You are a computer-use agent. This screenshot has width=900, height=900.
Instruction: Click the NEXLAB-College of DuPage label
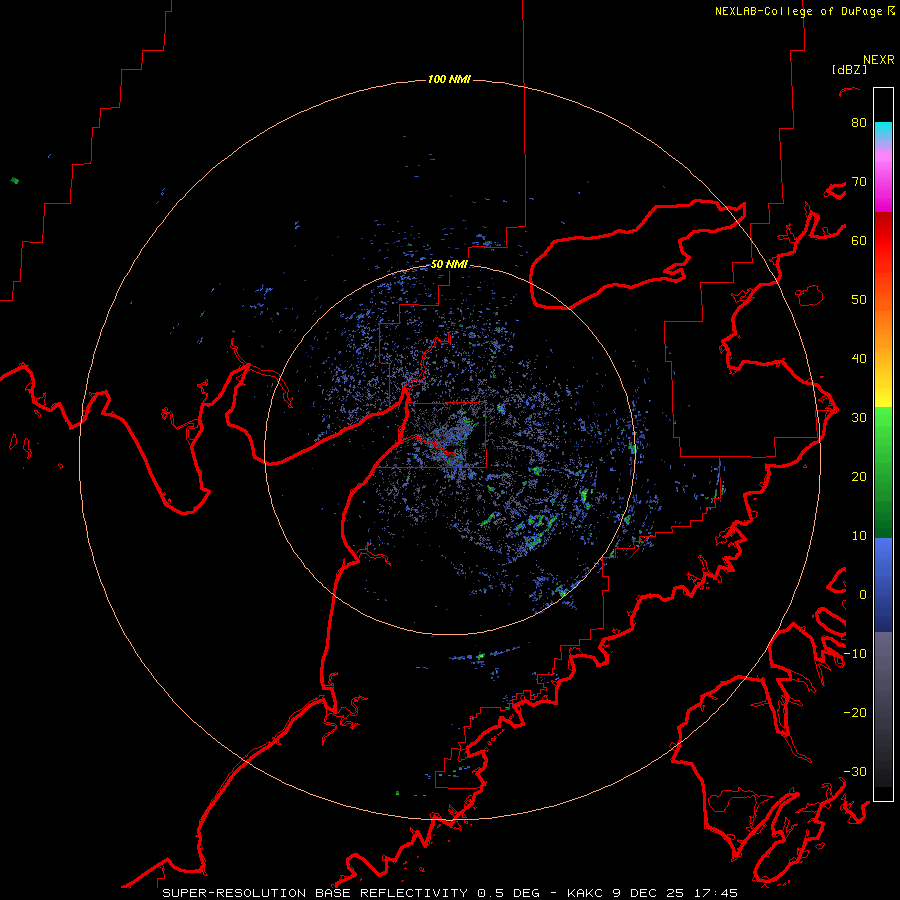[x=804, y=11]
